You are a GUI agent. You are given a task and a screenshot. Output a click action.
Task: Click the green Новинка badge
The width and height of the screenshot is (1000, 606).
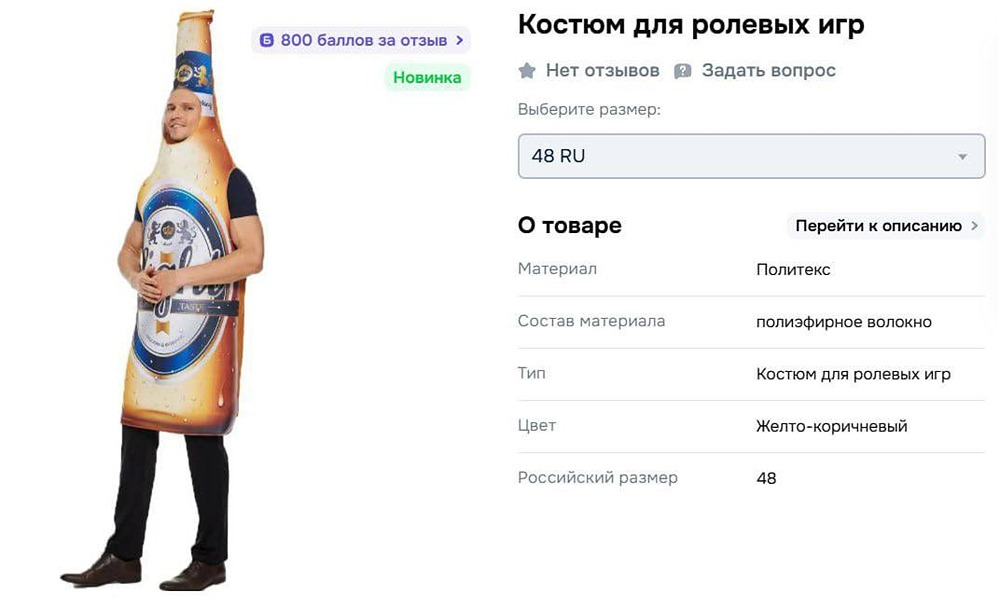tap(427, 78)
